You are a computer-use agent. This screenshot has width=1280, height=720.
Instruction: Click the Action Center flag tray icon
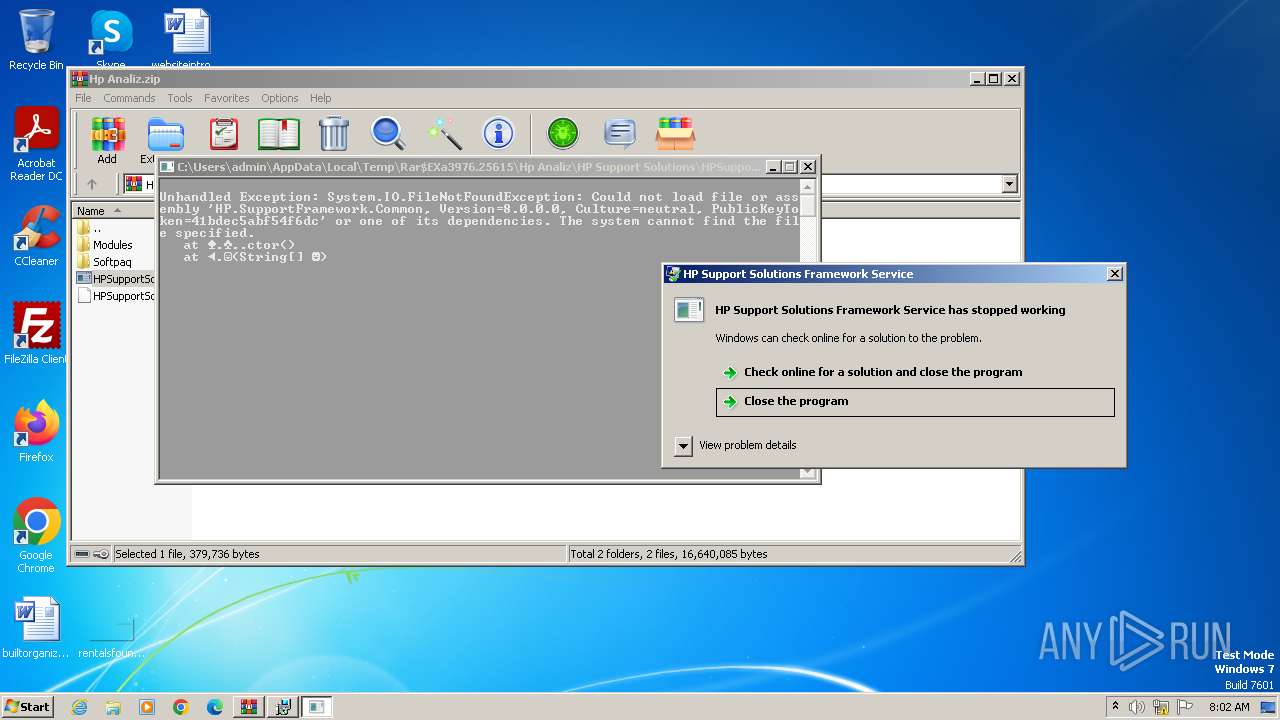[x=1185, y=707]
